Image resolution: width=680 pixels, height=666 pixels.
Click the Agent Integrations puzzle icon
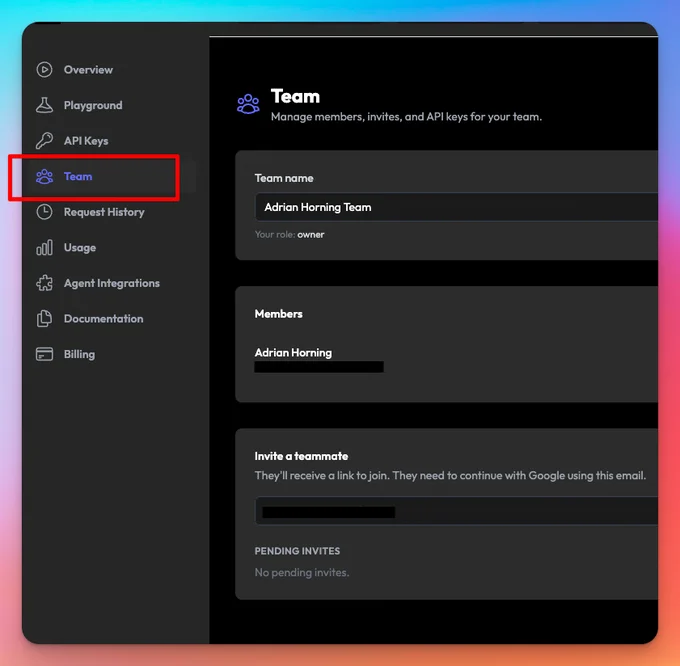click(44, 283)
